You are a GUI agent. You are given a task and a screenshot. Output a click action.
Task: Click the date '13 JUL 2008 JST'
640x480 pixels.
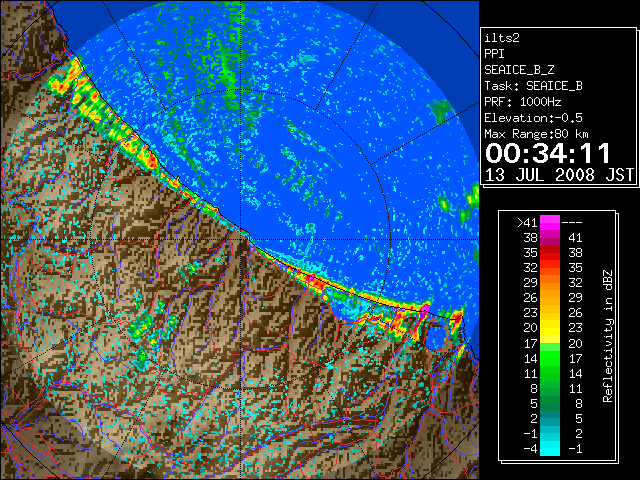pyautogui.click(x=559, y=175)
